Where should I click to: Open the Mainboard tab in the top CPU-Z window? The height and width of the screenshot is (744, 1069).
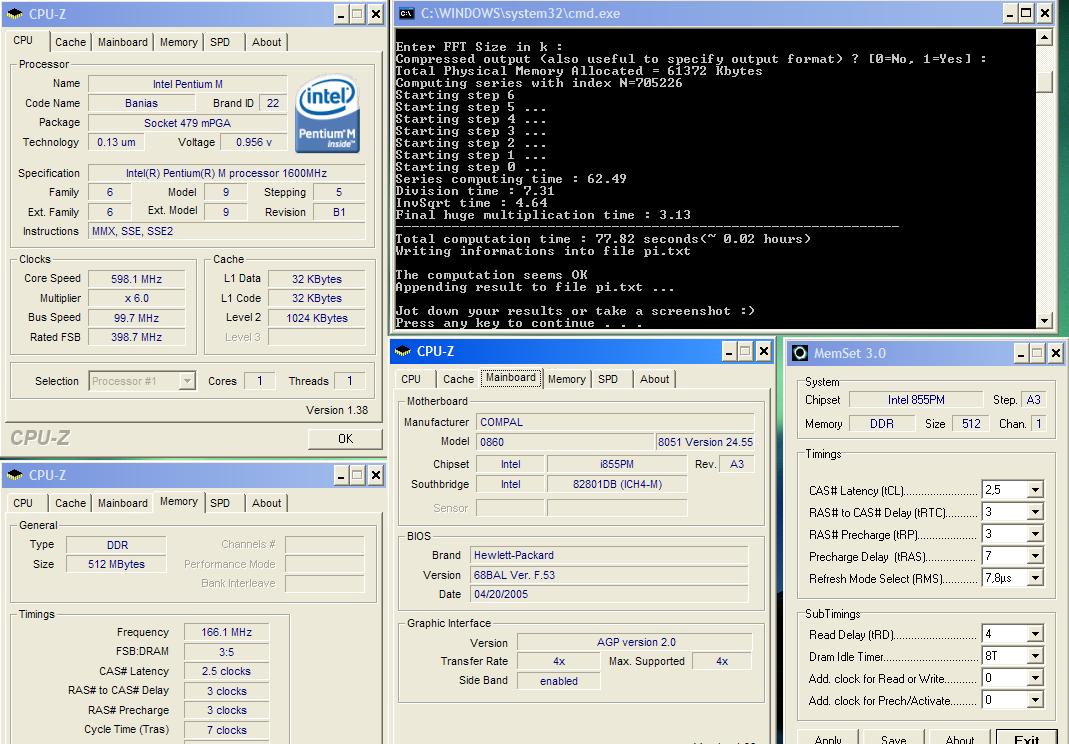click(123, 42)
